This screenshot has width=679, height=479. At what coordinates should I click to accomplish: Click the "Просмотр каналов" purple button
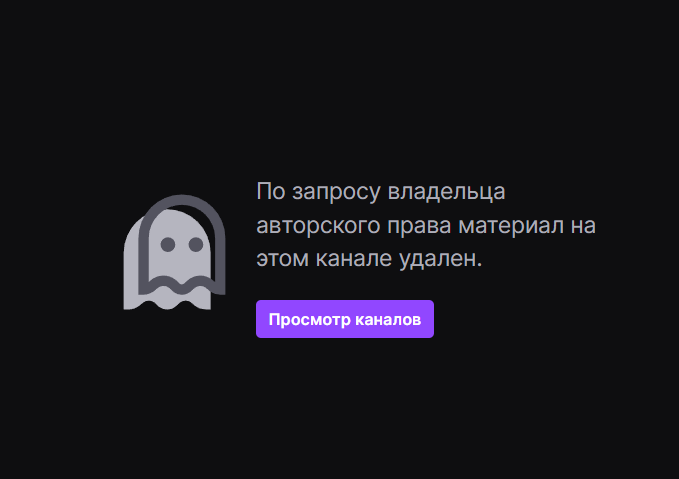point(345,319)
